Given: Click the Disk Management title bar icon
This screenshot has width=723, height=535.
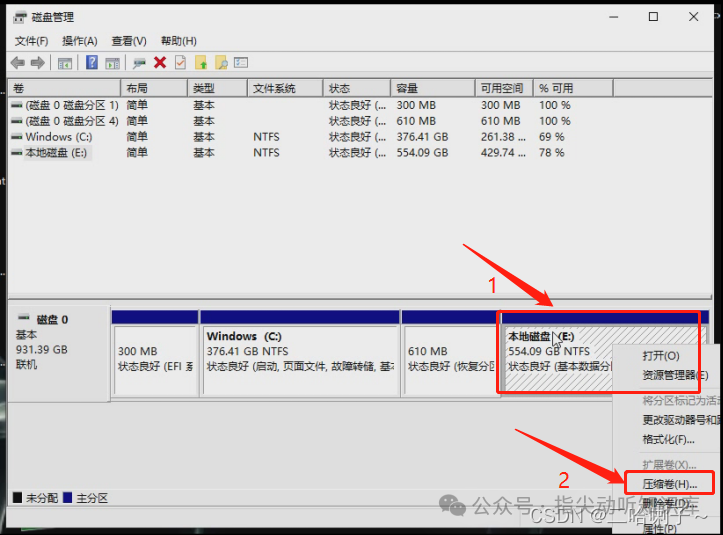Looking at the screenshot, I should click(x=20, y=18).
